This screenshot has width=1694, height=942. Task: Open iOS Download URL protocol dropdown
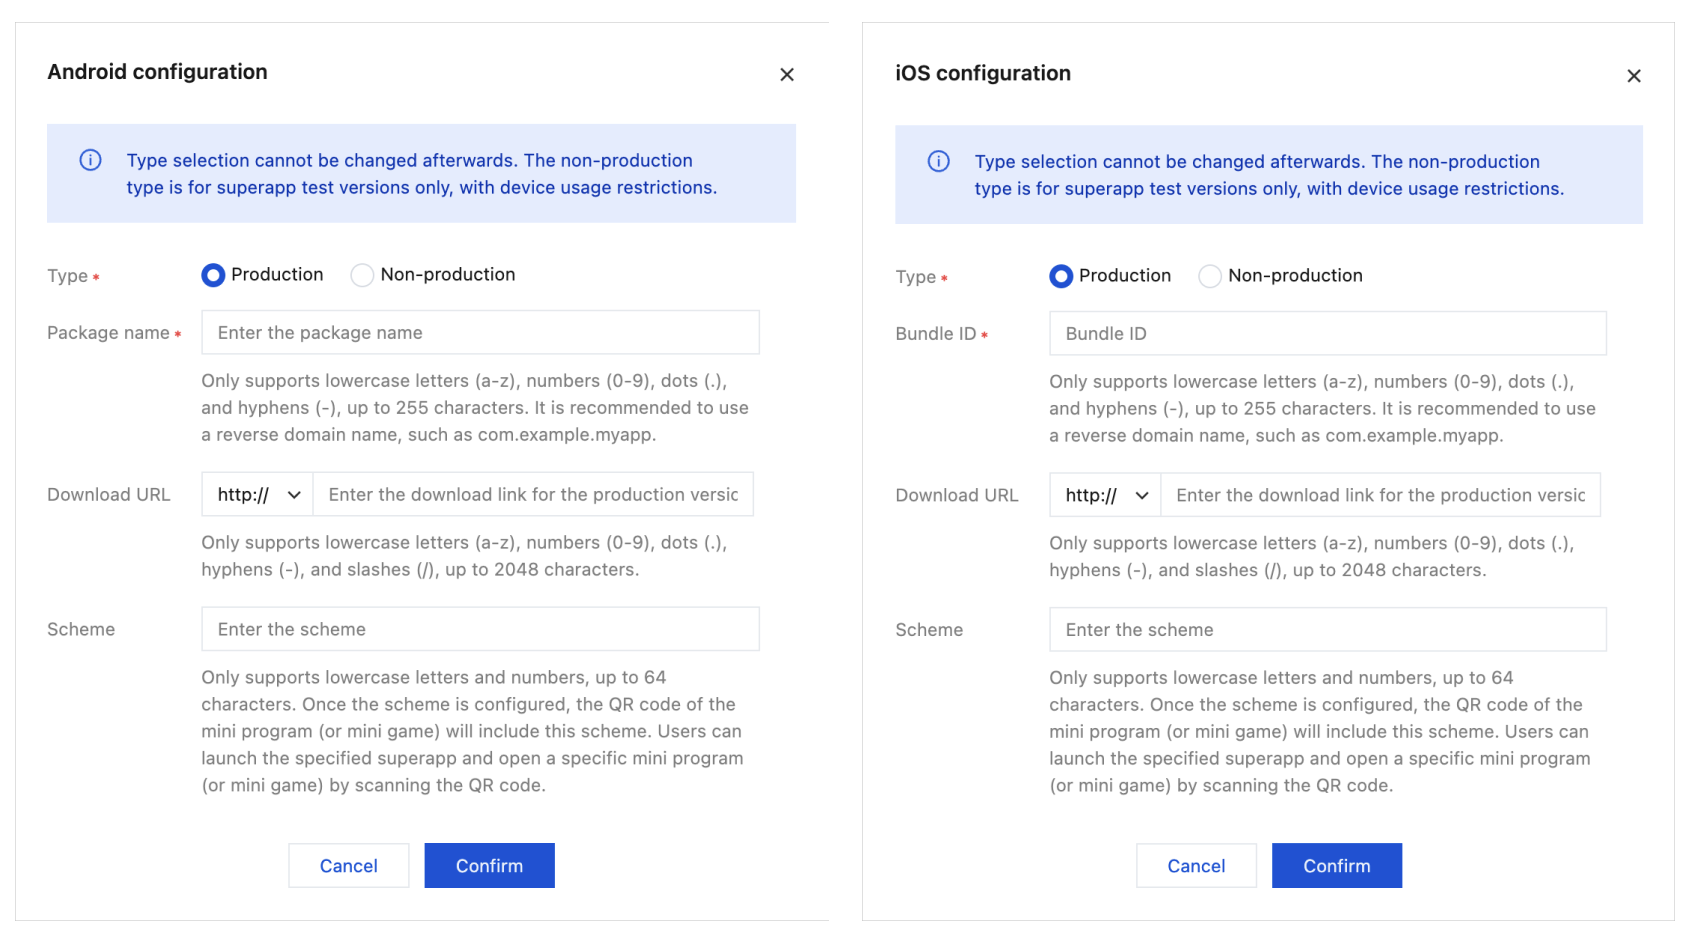(1106, 496)
